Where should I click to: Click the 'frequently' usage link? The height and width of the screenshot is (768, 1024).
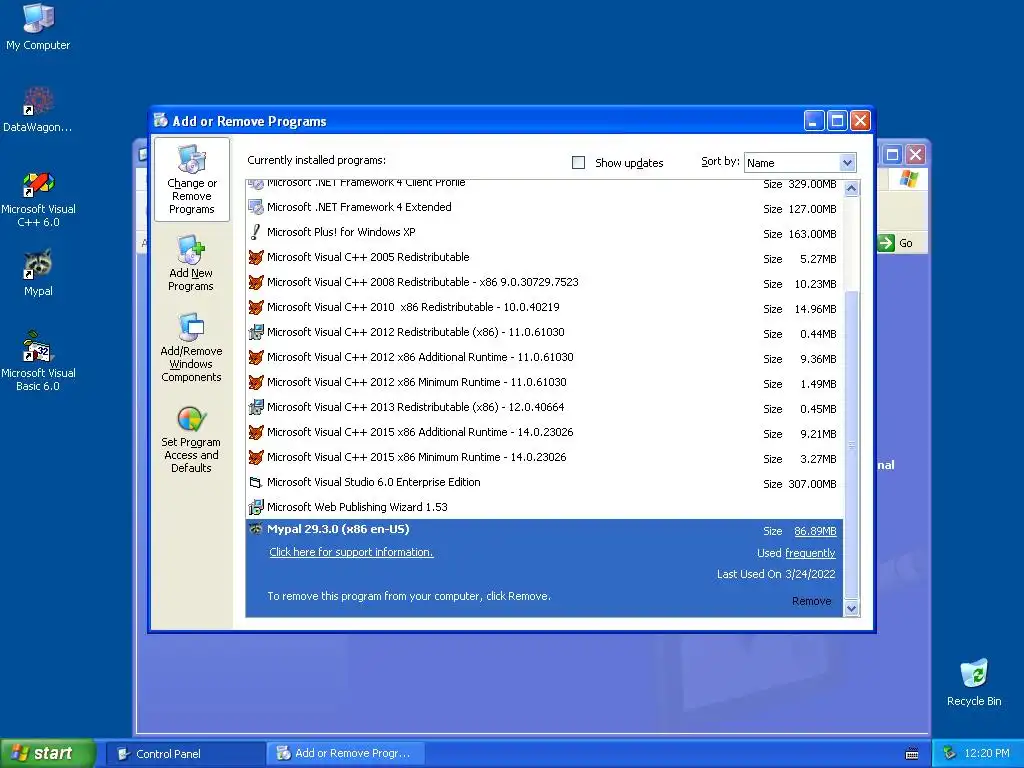coord(810,553)
